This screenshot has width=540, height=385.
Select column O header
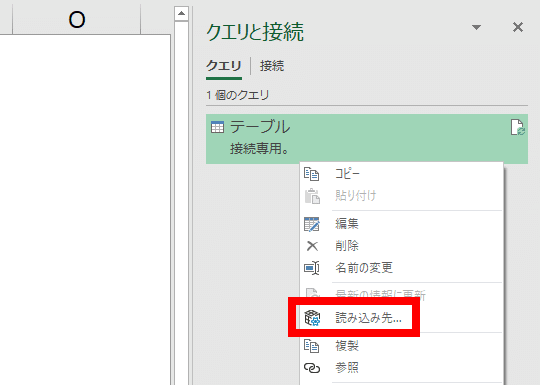click(76, 19)
